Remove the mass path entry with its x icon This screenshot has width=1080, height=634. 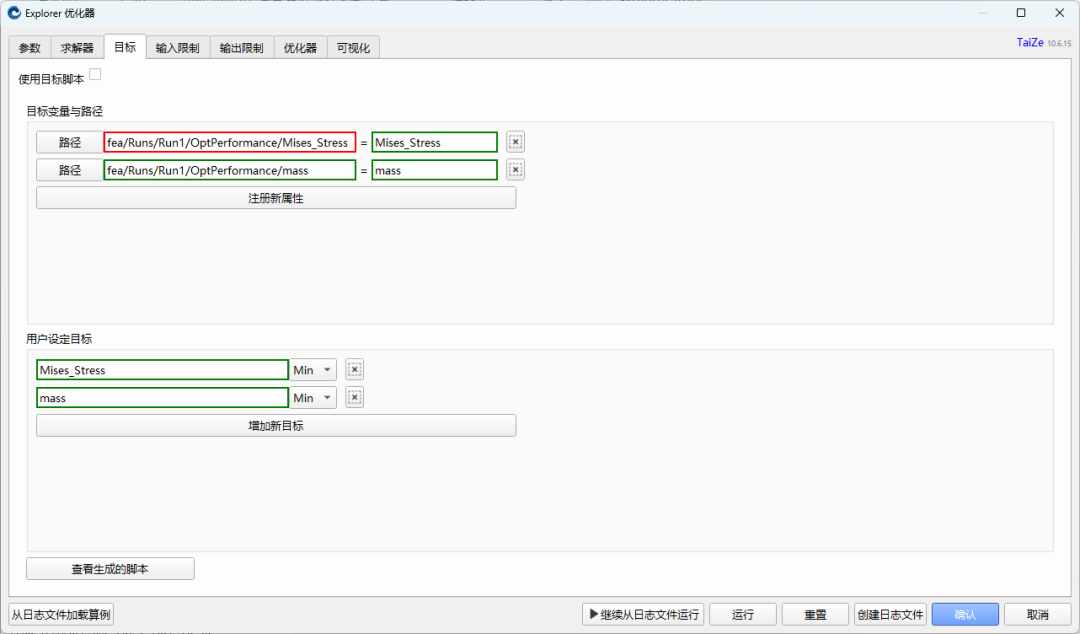coord(515,169)
